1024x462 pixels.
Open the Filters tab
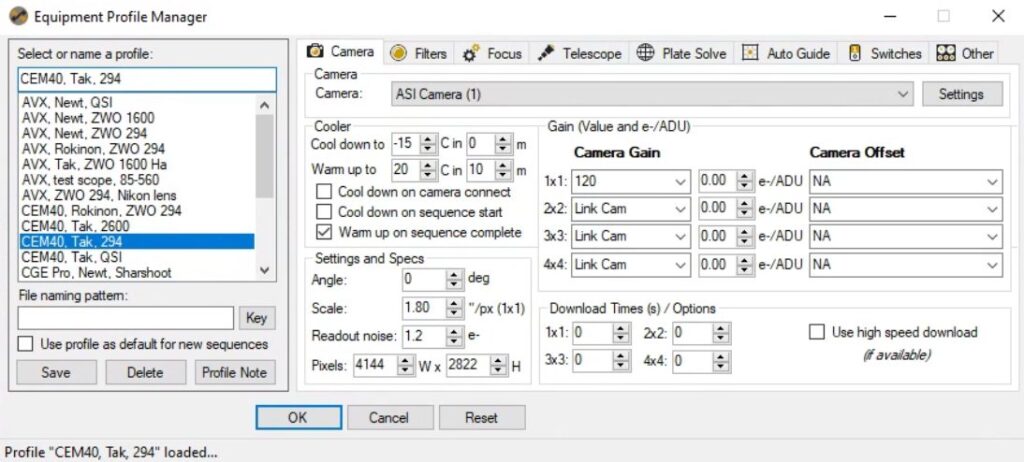pos(419,54)
